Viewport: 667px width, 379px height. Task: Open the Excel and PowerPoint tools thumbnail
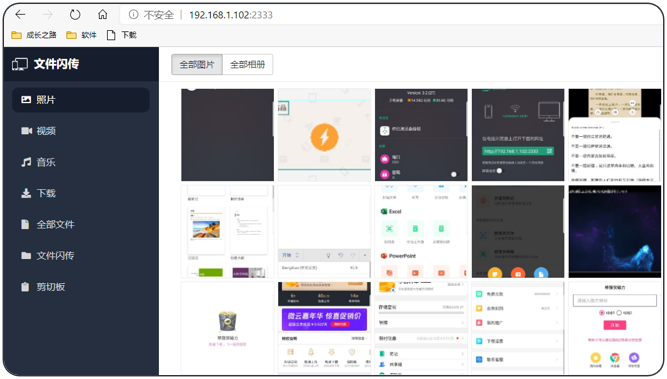[421, 231]
